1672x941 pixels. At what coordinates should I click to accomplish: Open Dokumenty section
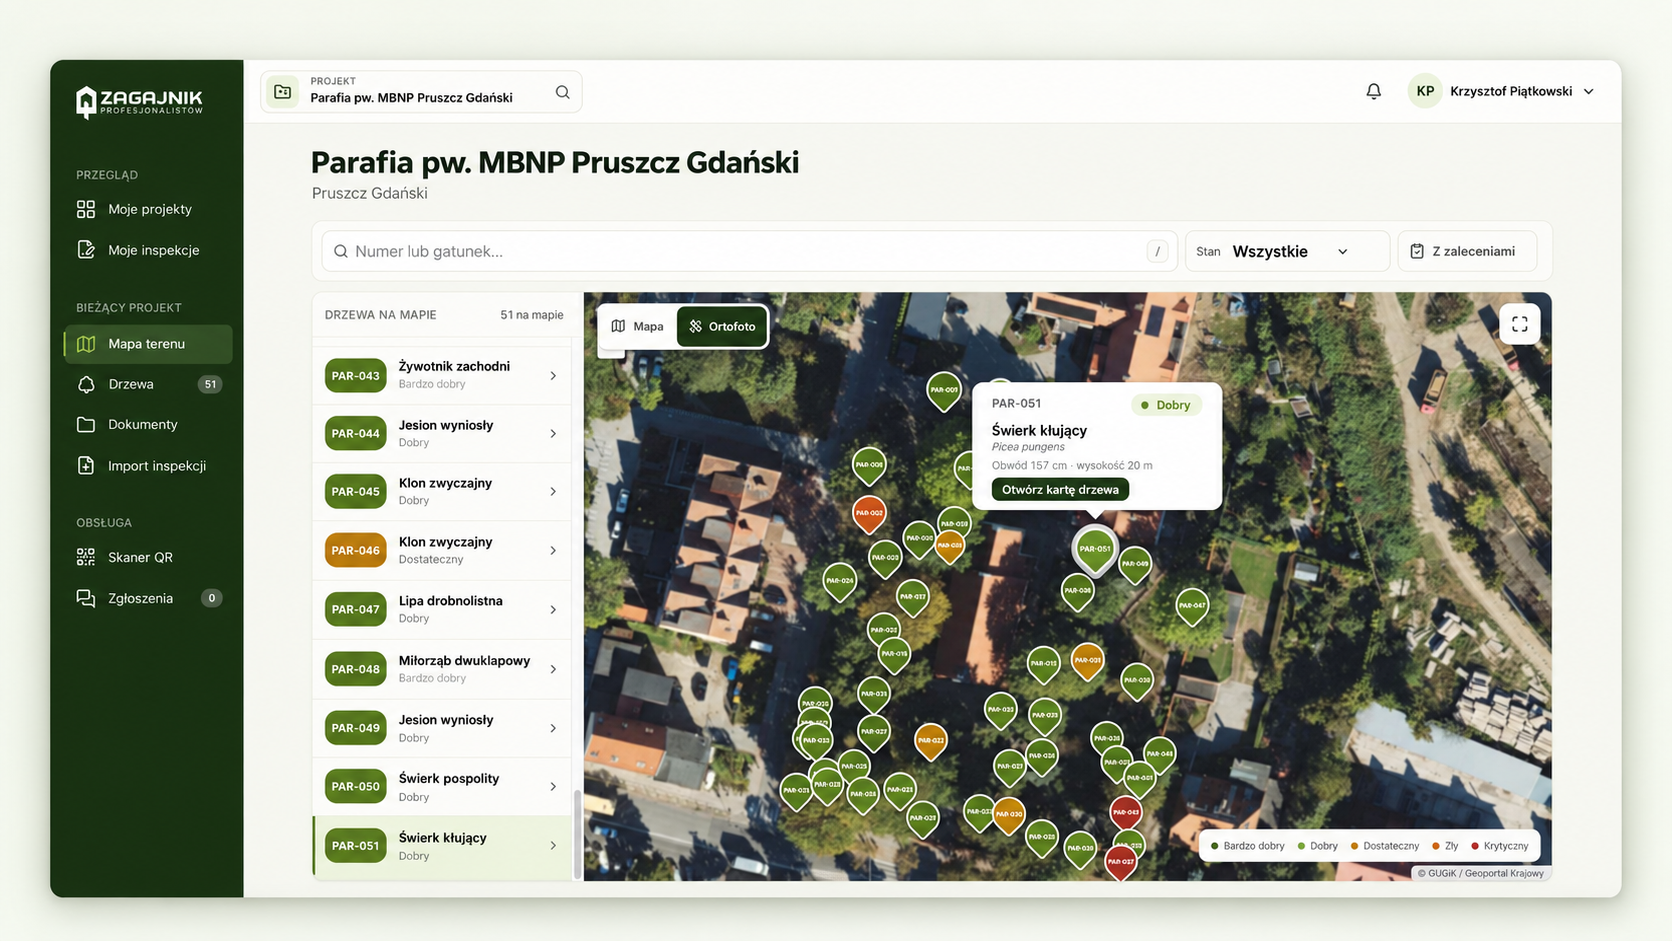pyautogui.click(x=148, y=425)
